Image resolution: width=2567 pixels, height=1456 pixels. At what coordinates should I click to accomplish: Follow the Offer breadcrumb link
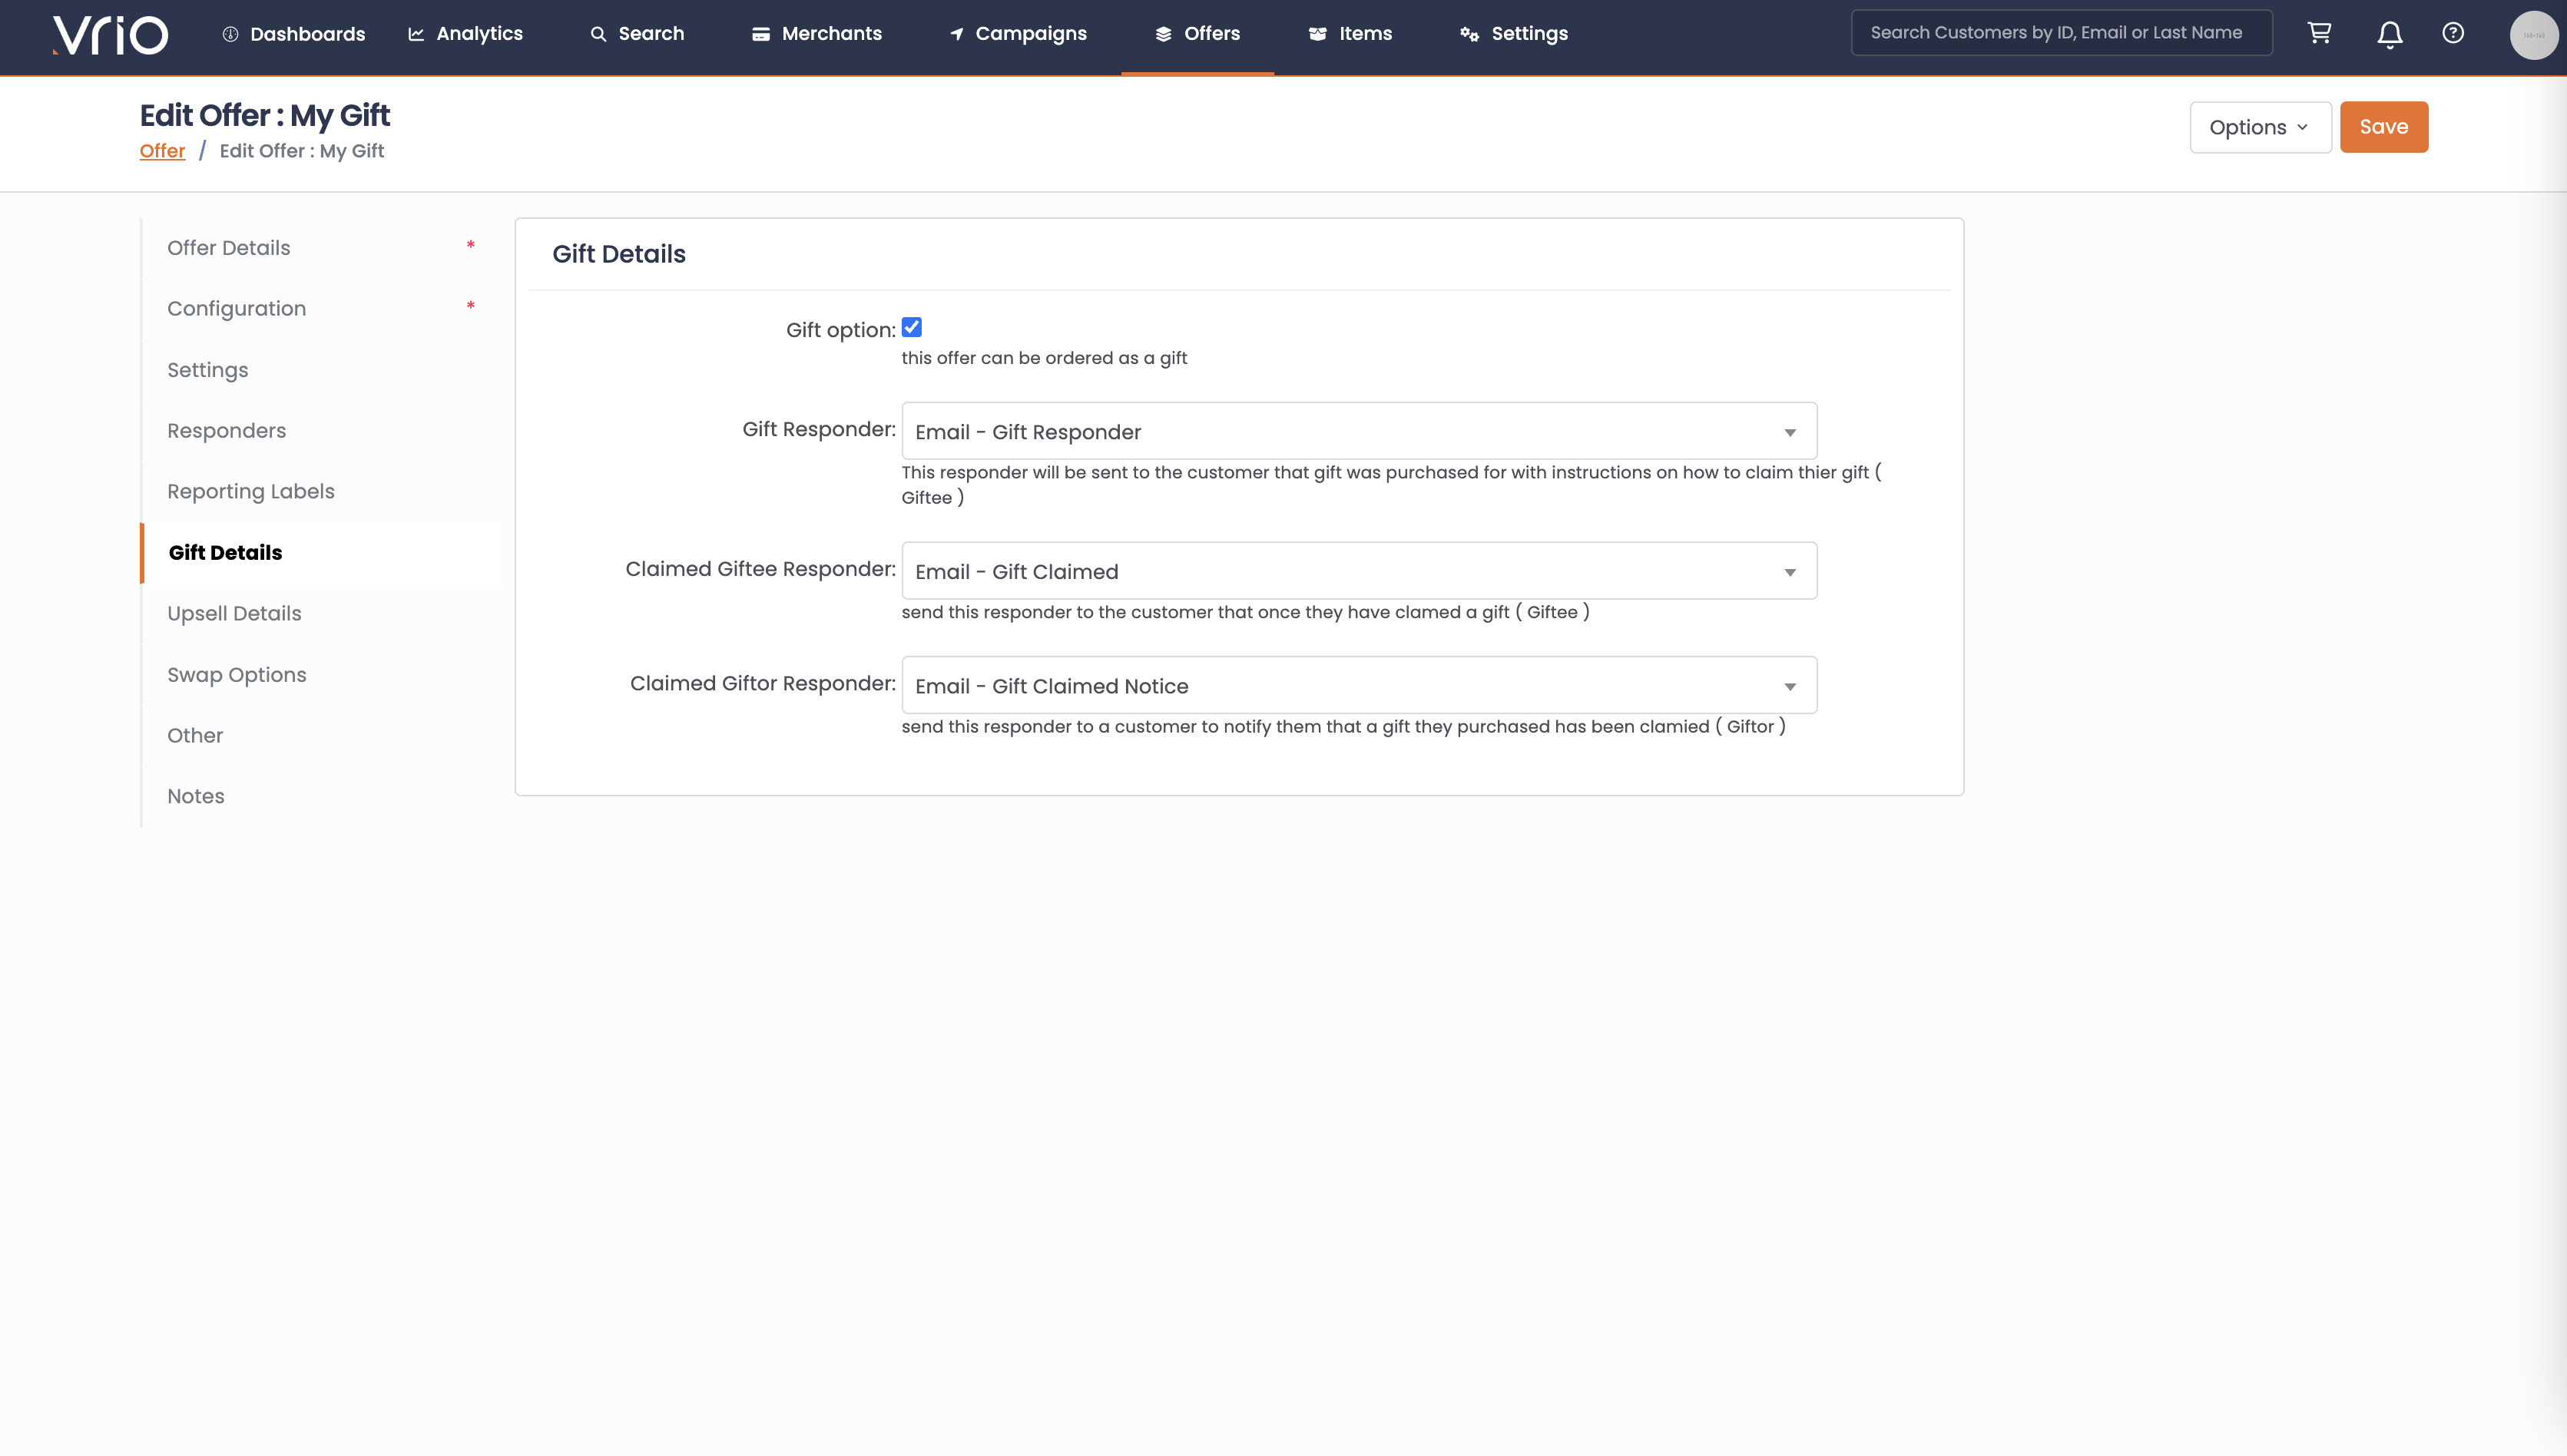tap(162, 151)
